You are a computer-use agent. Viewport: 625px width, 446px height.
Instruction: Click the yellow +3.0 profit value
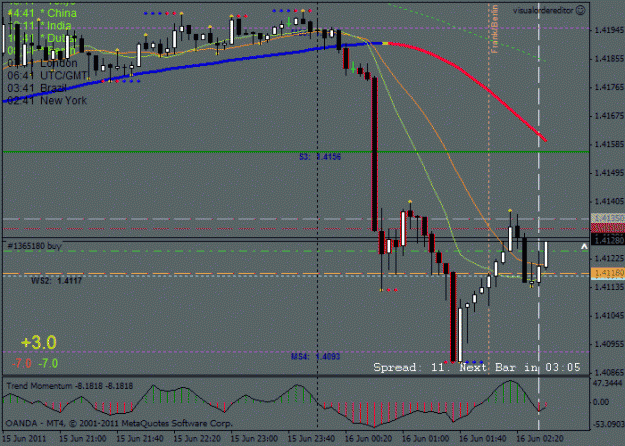(39, 342)
